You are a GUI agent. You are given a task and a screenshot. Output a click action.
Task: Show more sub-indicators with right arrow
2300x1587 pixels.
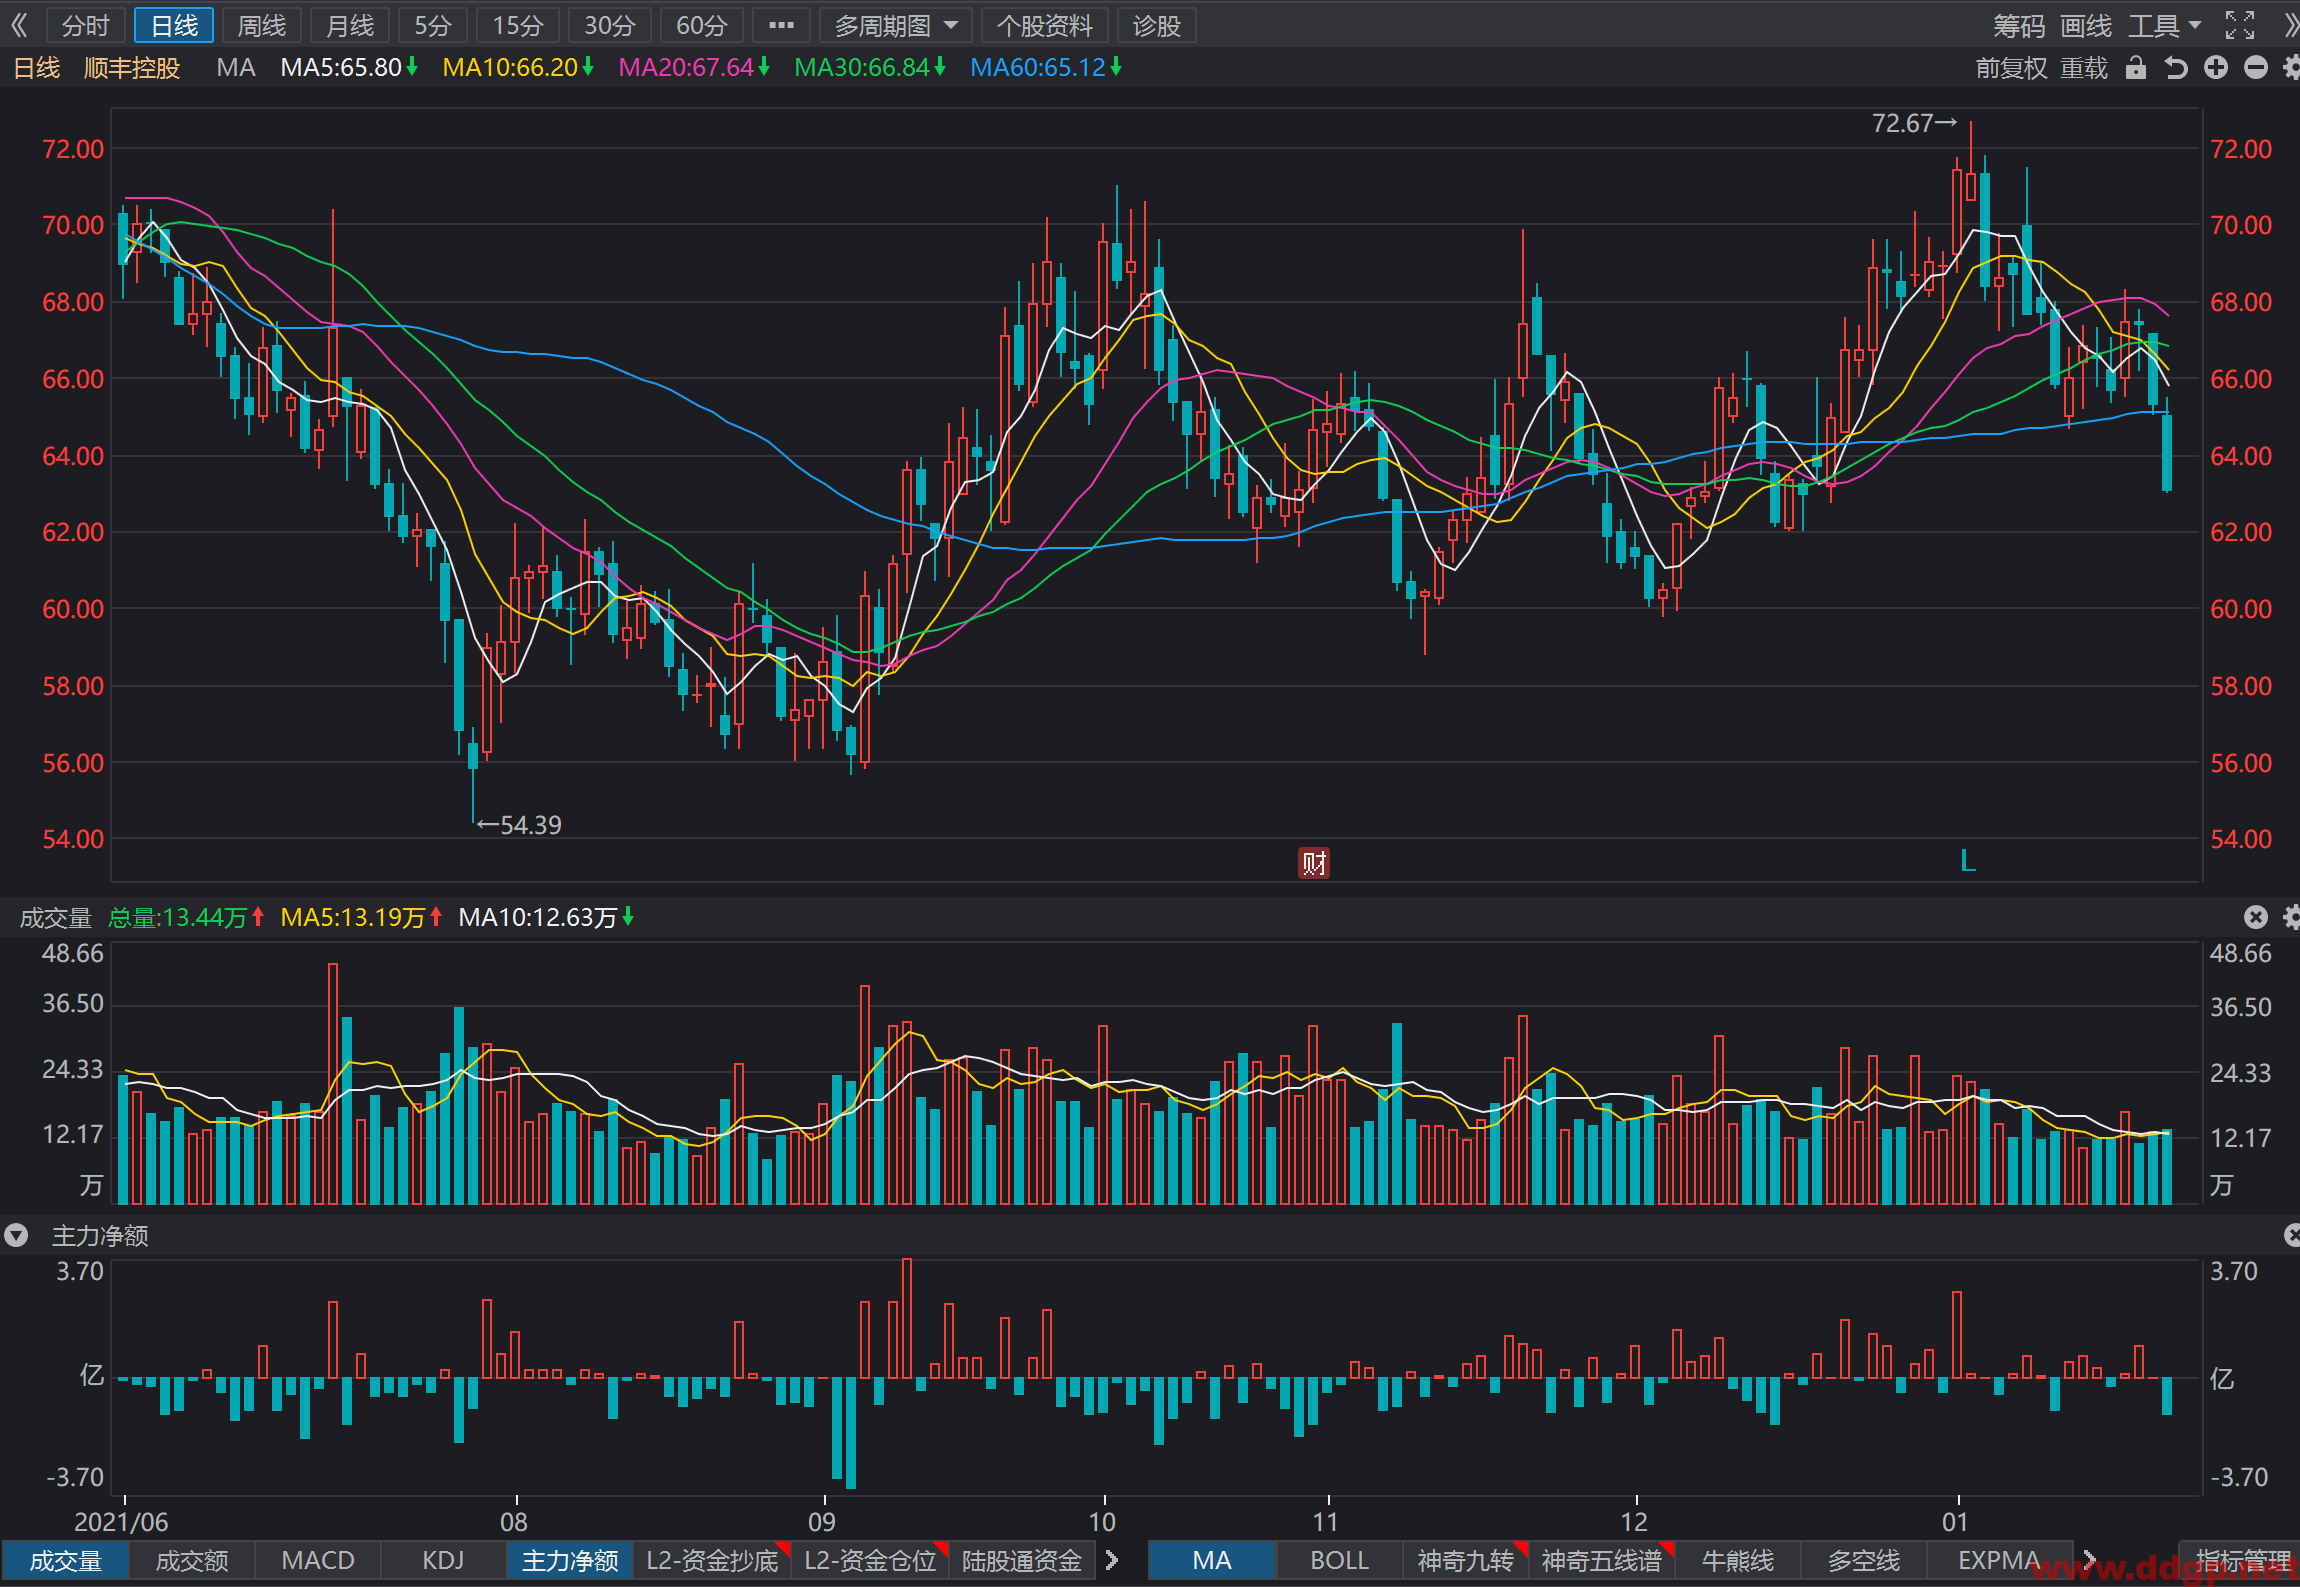(1111, 1560)
